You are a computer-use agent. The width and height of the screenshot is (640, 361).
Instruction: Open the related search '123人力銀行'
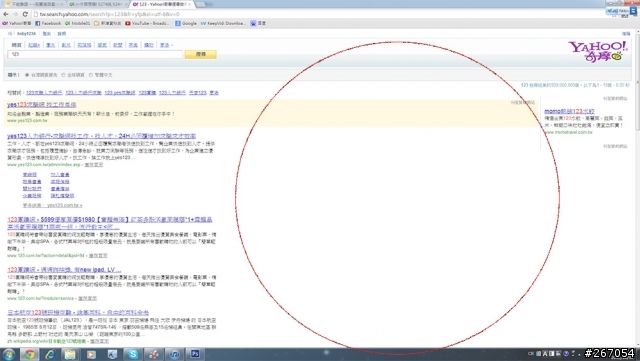point(172,93)
